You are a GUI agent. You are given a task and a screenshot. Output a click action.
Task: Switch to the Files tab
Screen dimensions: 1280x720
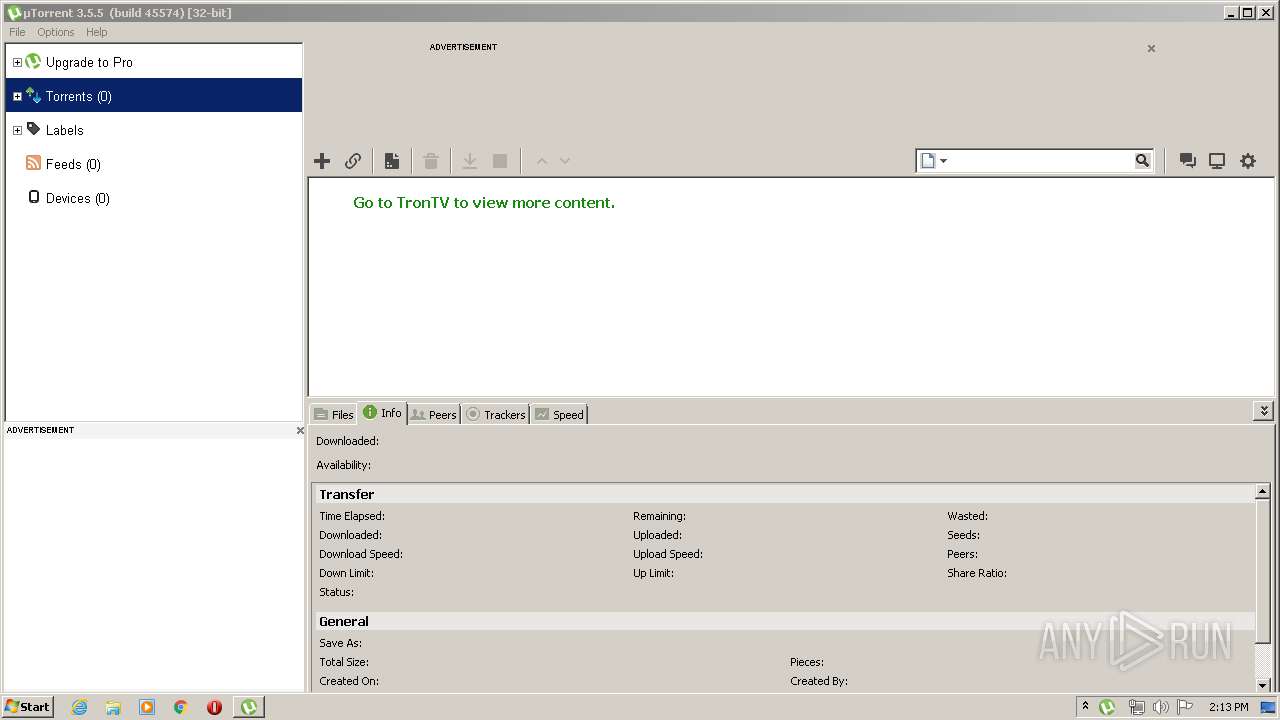pyautogui.click(x=334, y=414)
